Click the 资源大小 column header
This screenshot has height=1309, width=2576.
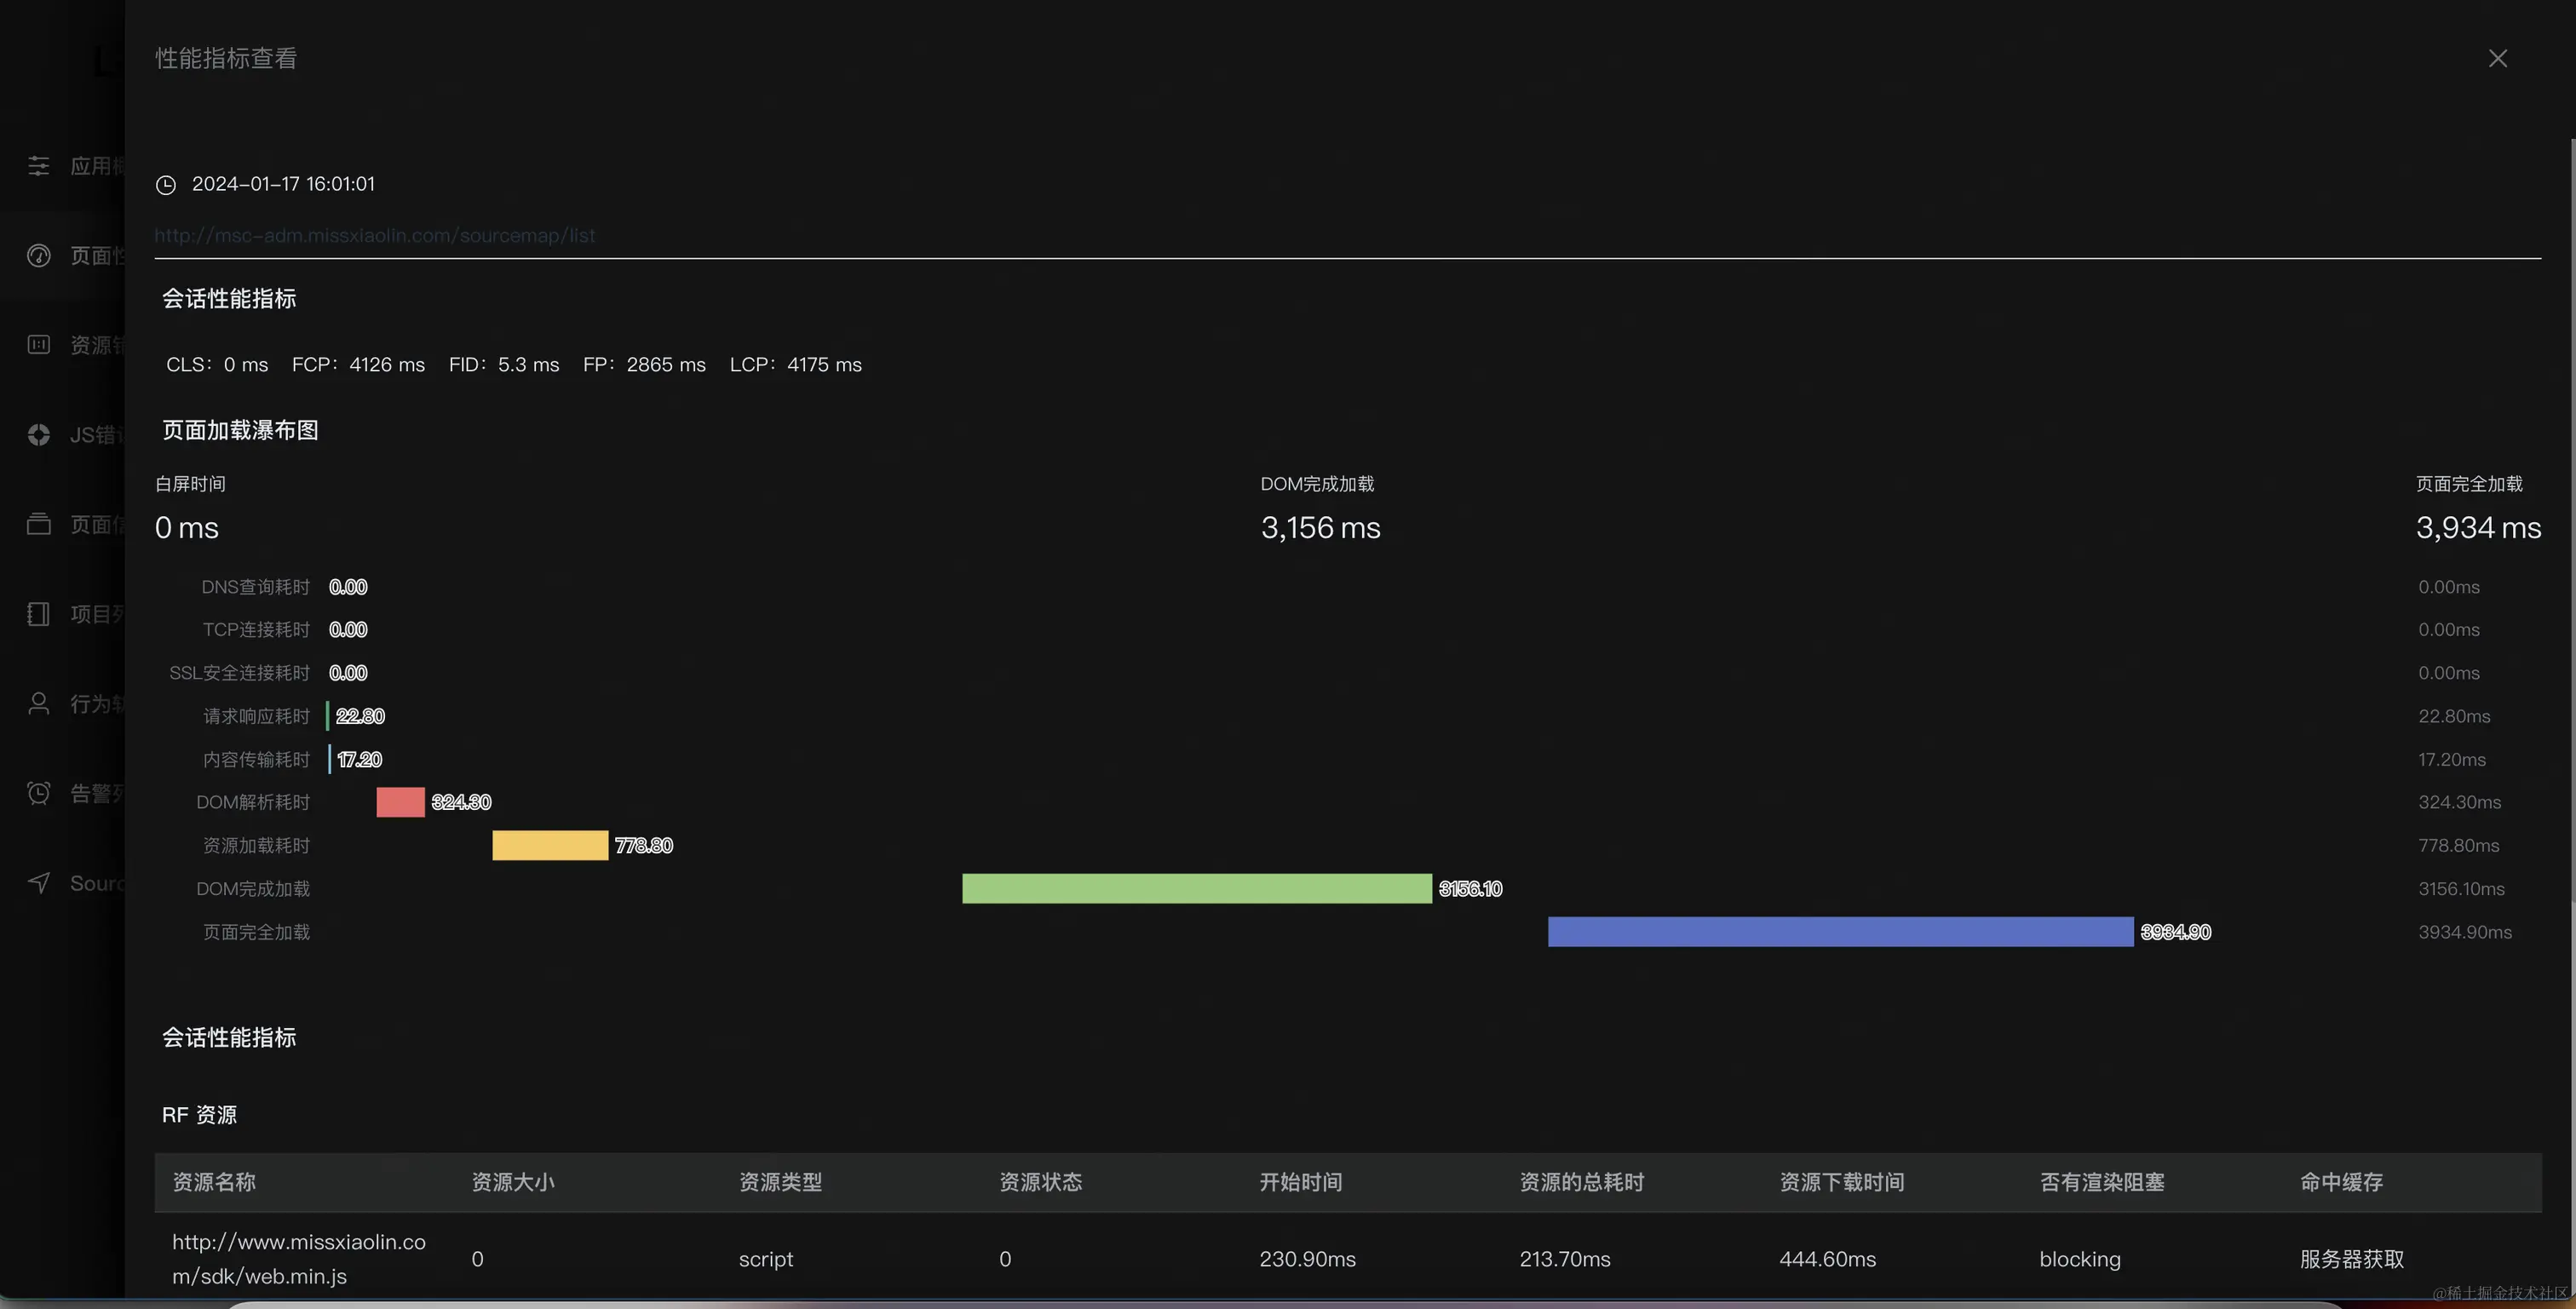click(512, 1182)
